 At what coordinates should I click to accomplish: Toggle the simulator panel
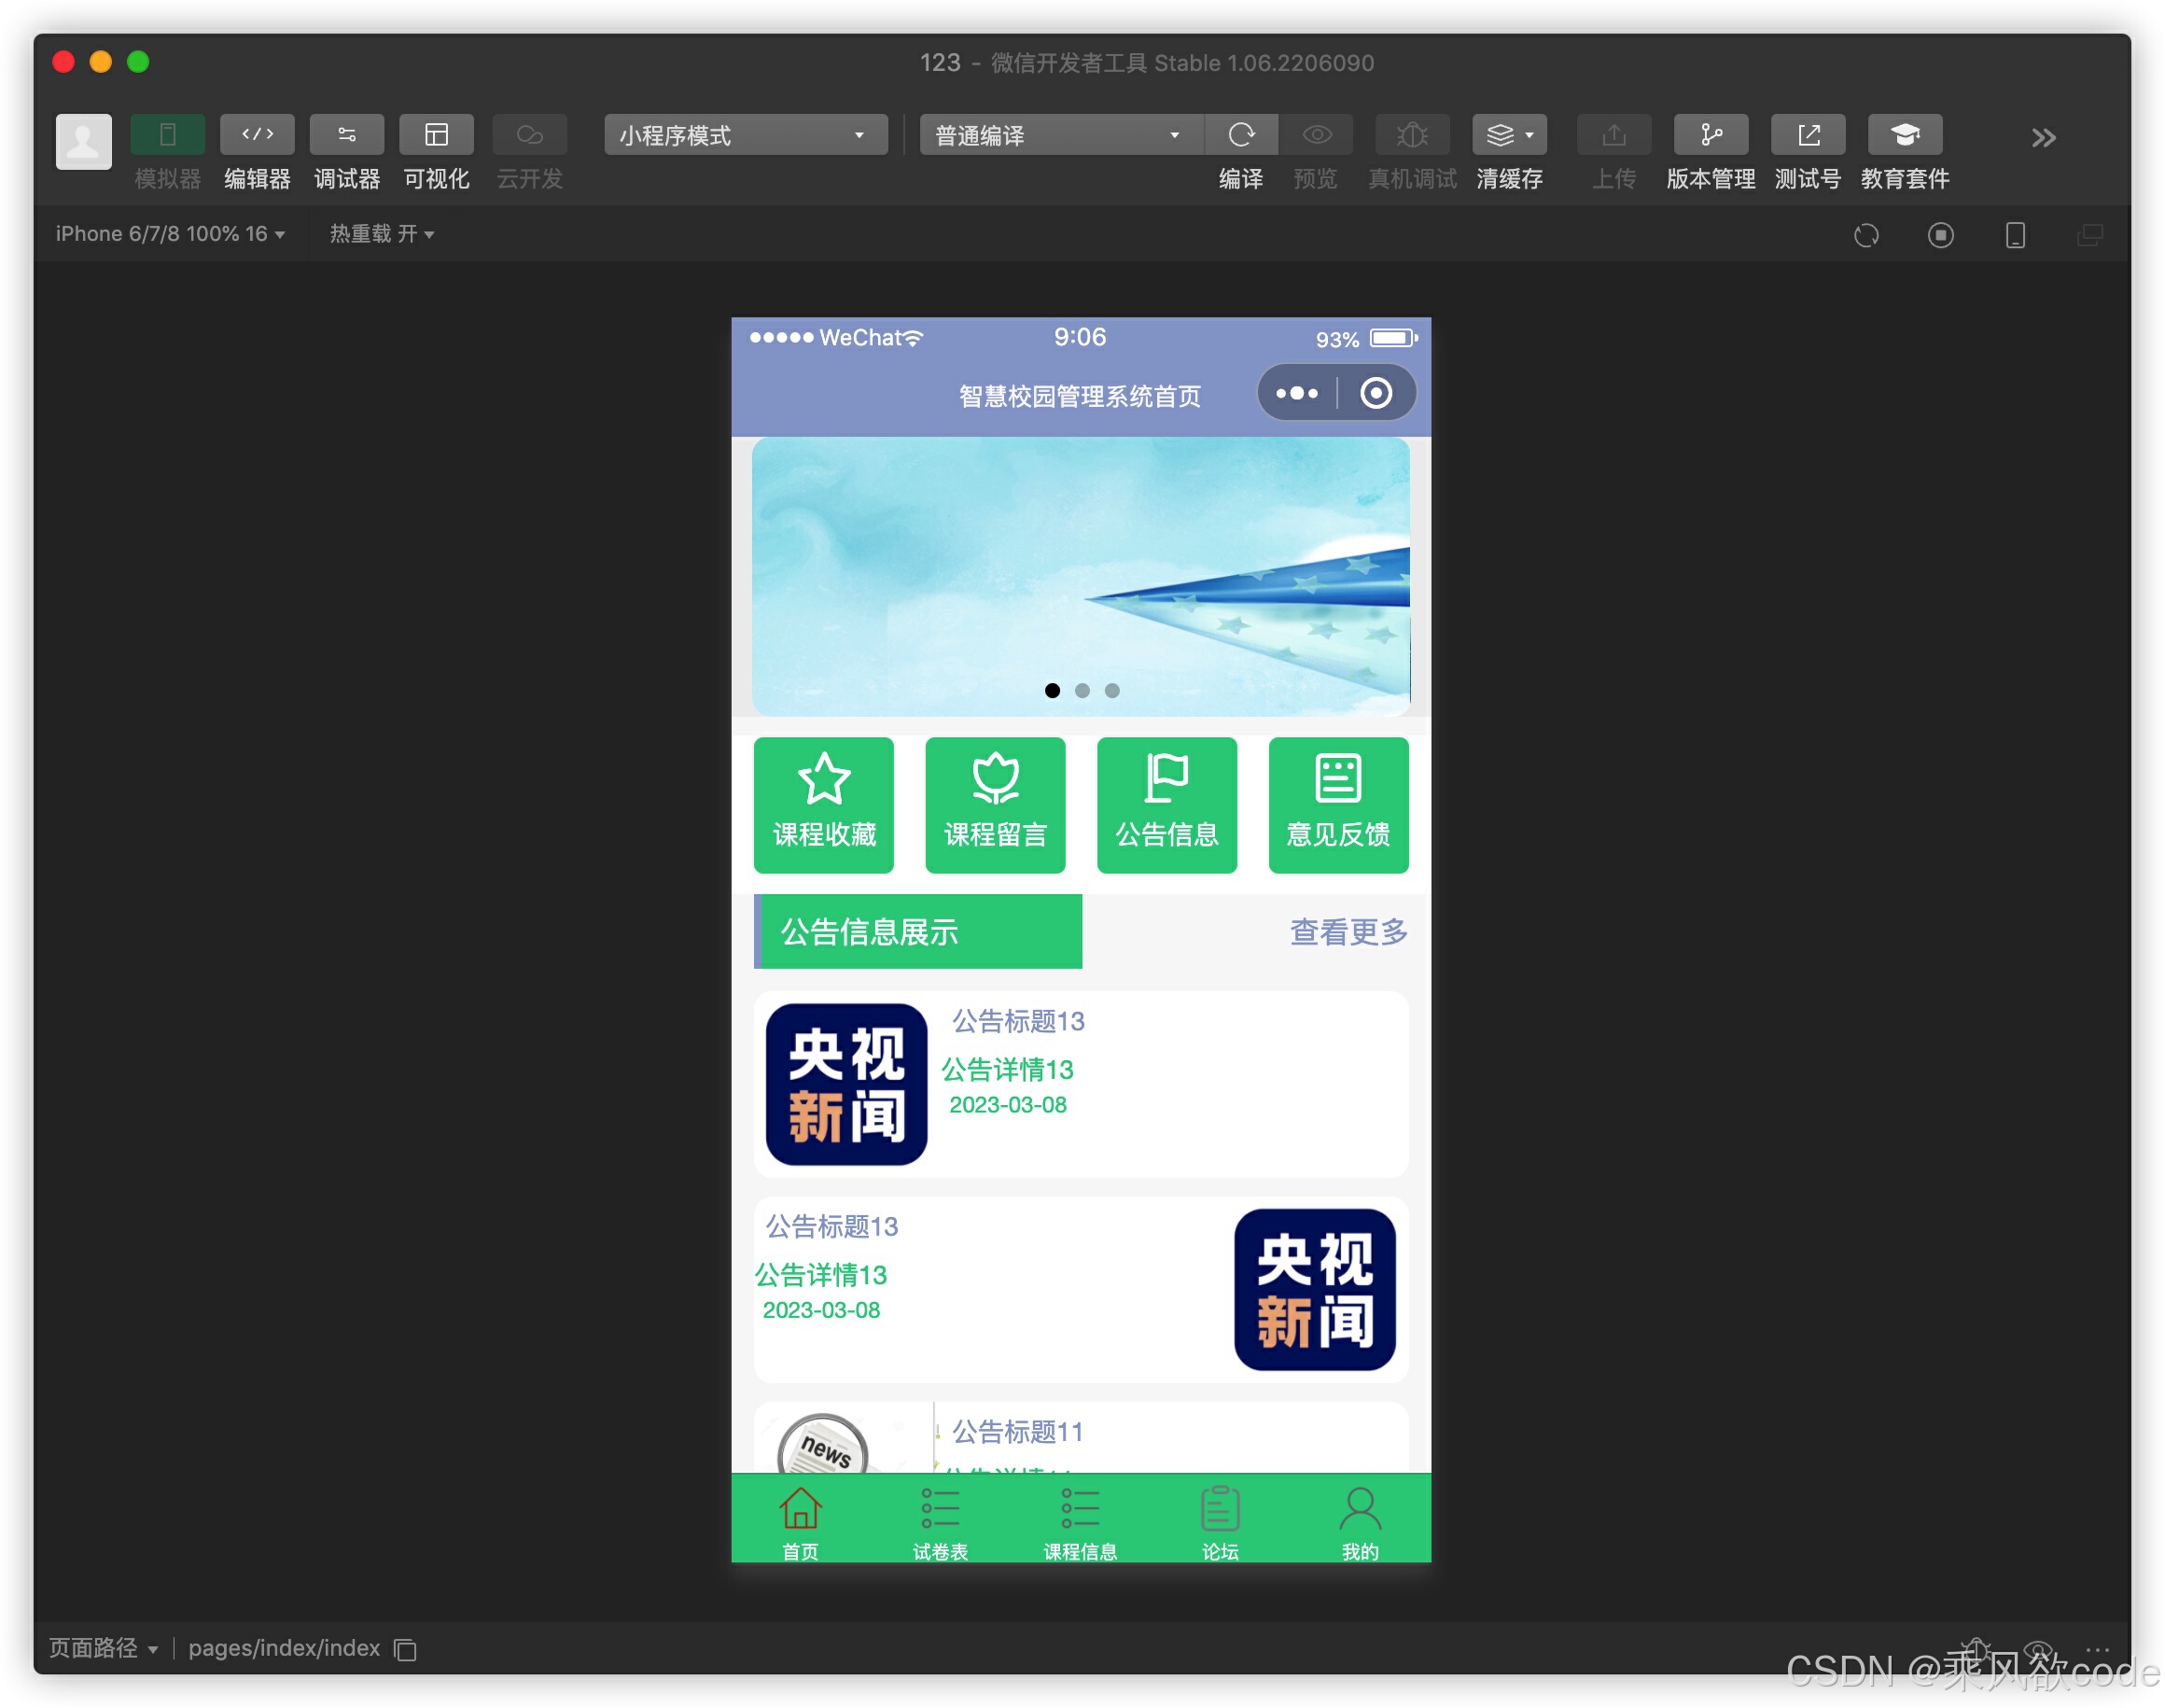pyautogui.click(x=167, y=135)
